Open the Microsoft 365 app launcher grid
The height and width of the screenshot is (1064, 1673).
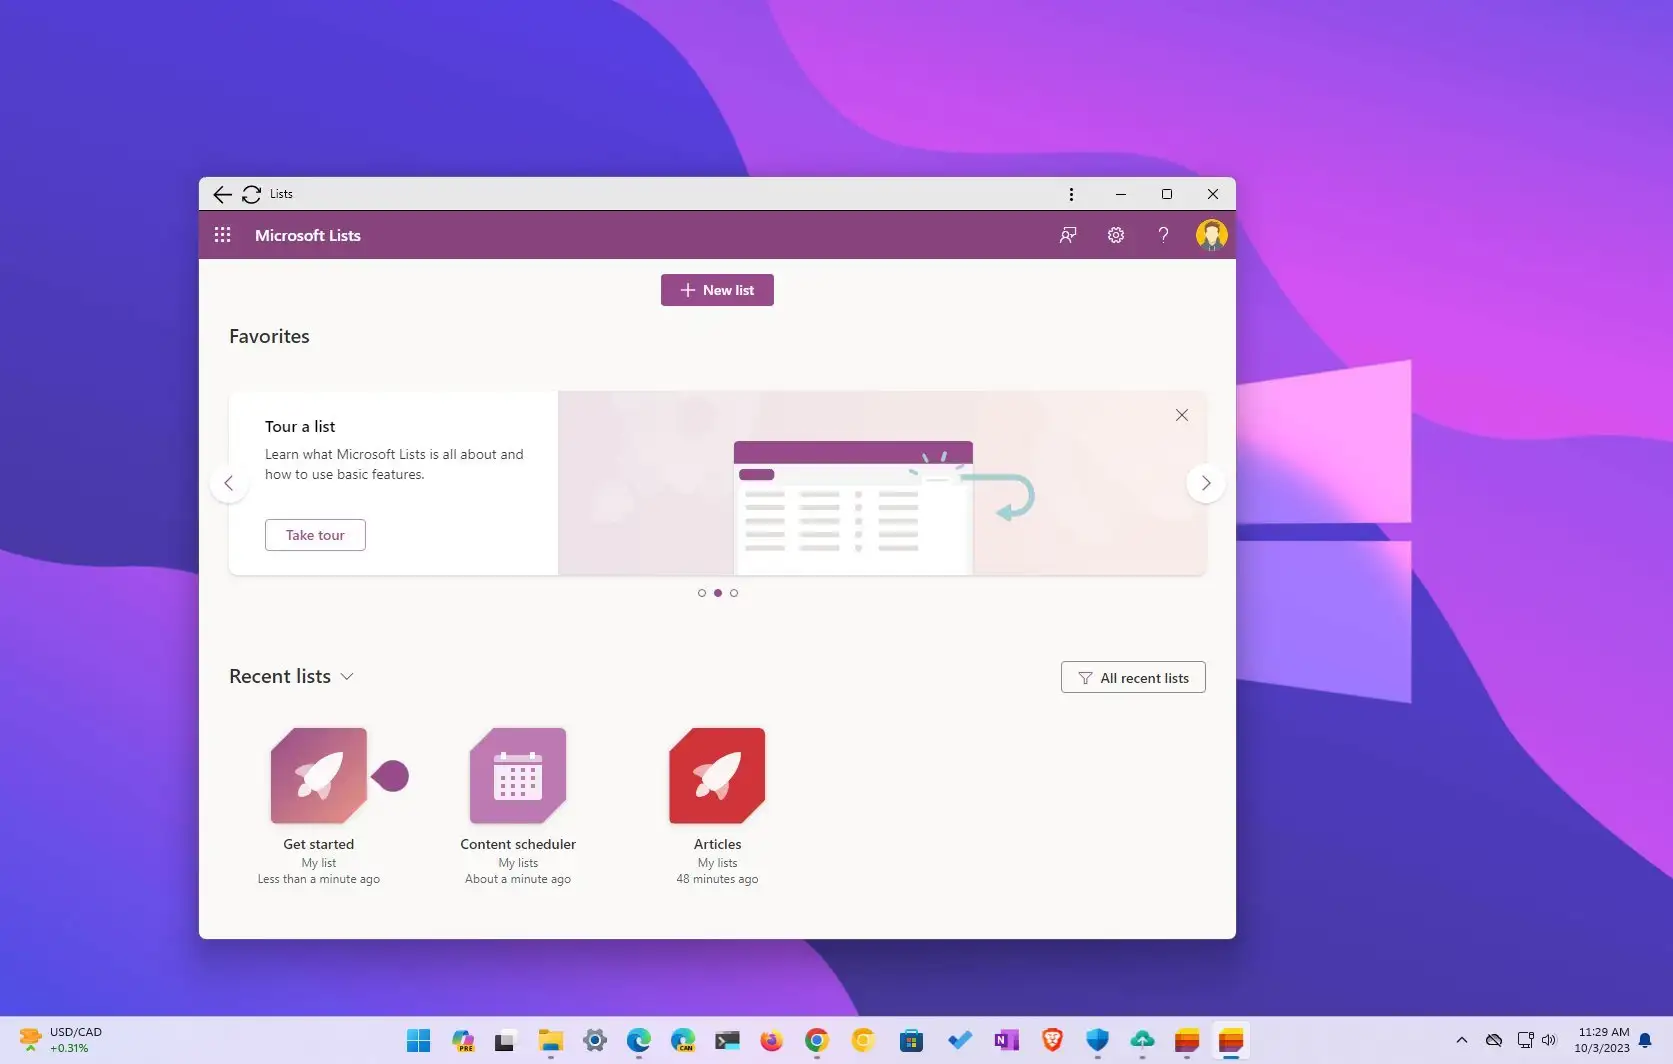(x=222, y=235)
